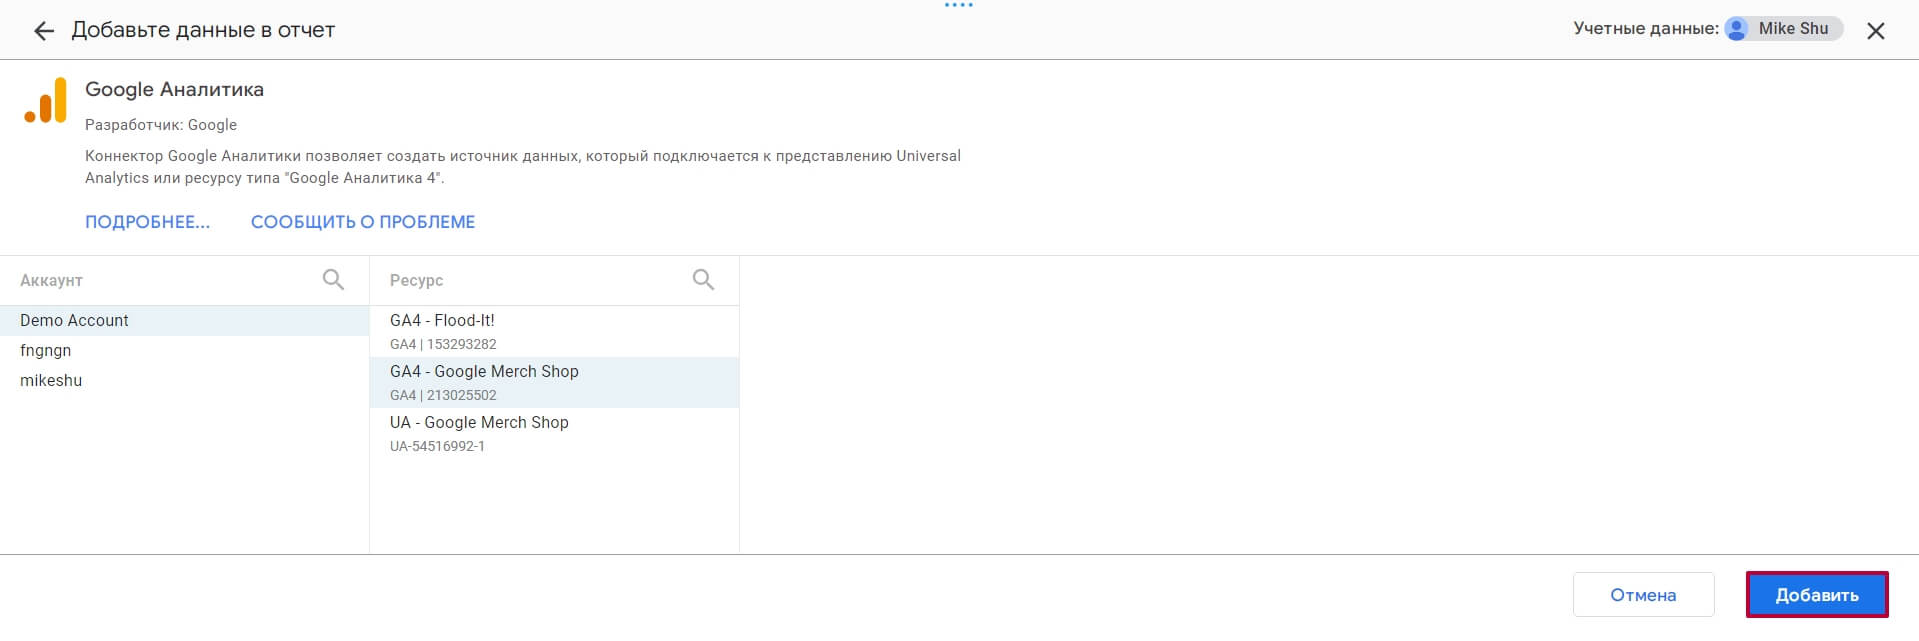Image resolution: width=1919 pixels, height=641 pixels.
Task: Choose UA - Google Merch Shop resource
Action: [554, 433]
